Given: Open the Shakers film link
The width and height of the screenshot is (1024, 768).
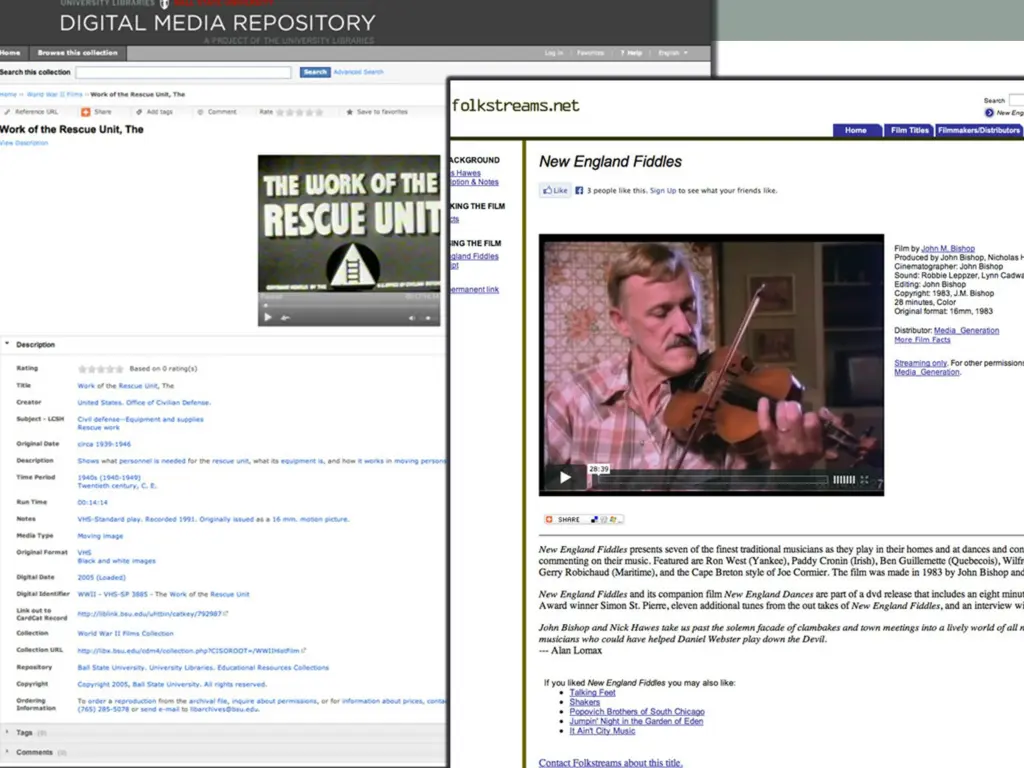Looking at the screenshot, I should pos(584,702).
